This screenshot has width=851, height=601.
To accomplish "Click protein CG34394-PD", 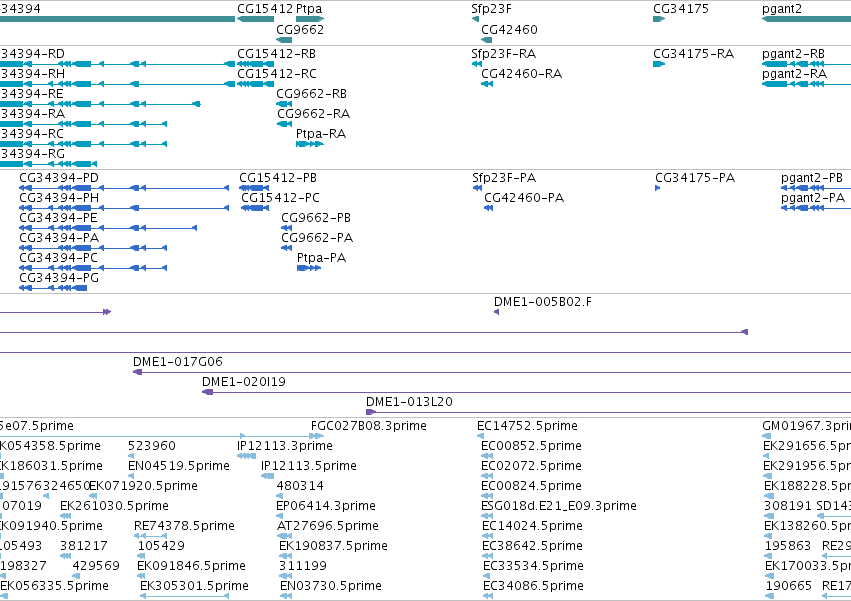I will [x=59, y=178].
